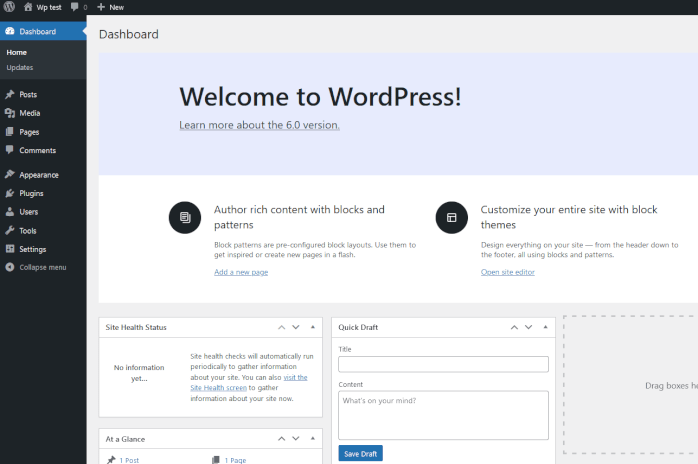
Task: Toggle the Quick Draft panel
Action: 545,327
